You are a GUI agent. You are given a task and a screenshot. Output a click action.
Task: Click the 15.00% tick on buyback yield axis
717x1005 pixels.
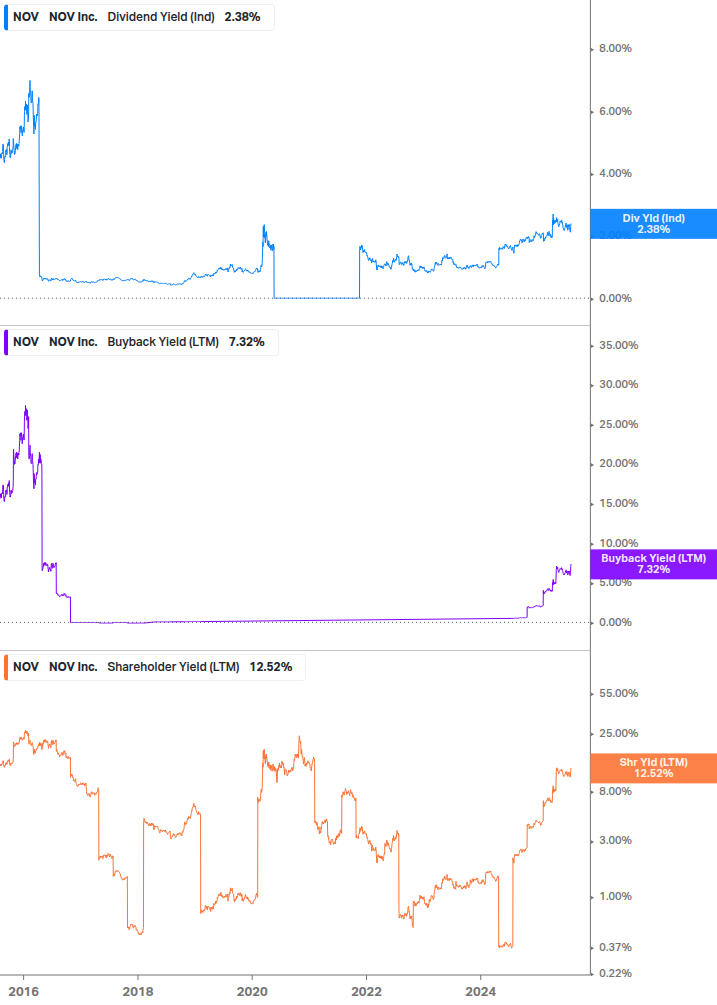tap(618, 503)
